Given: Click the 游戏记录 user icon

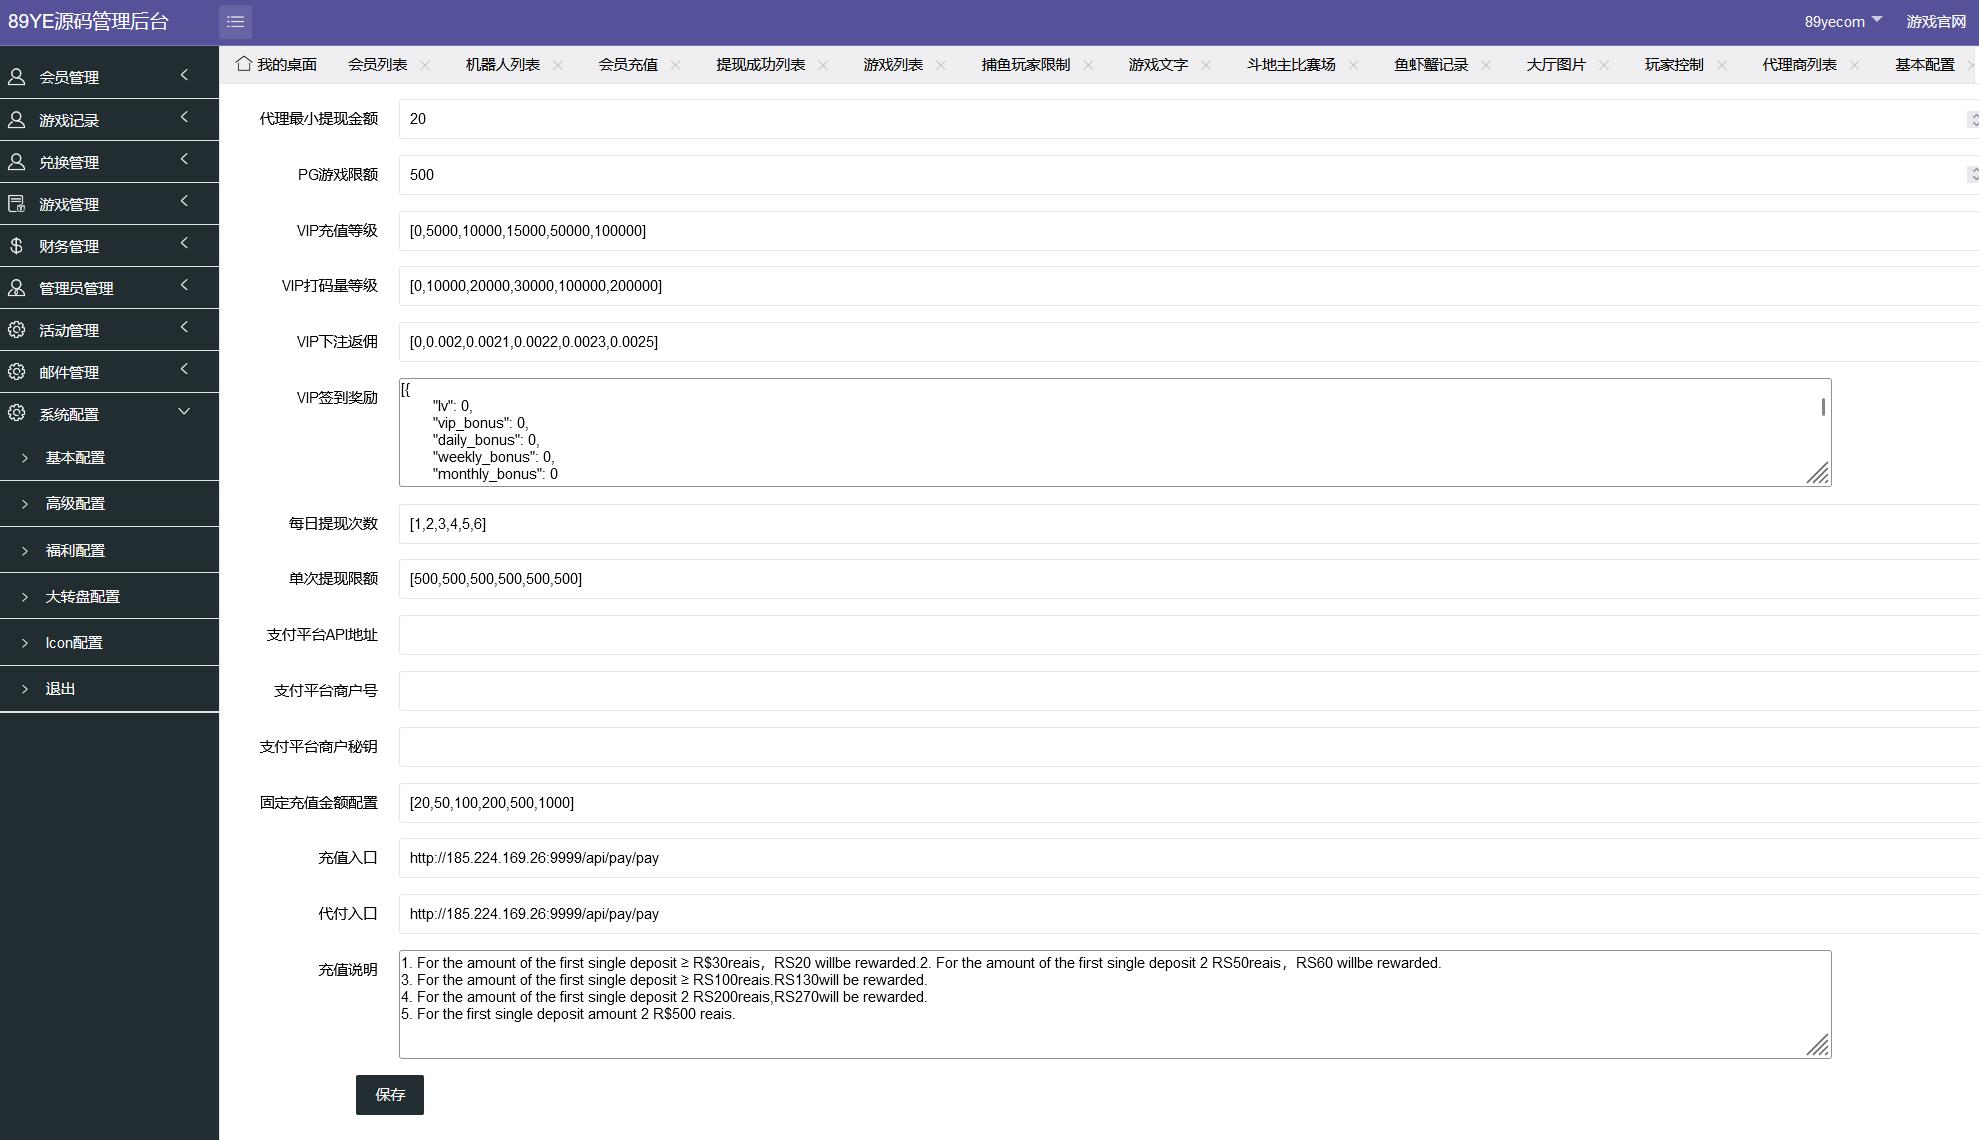Looking at the screenshot, I should tap(16, 120).
